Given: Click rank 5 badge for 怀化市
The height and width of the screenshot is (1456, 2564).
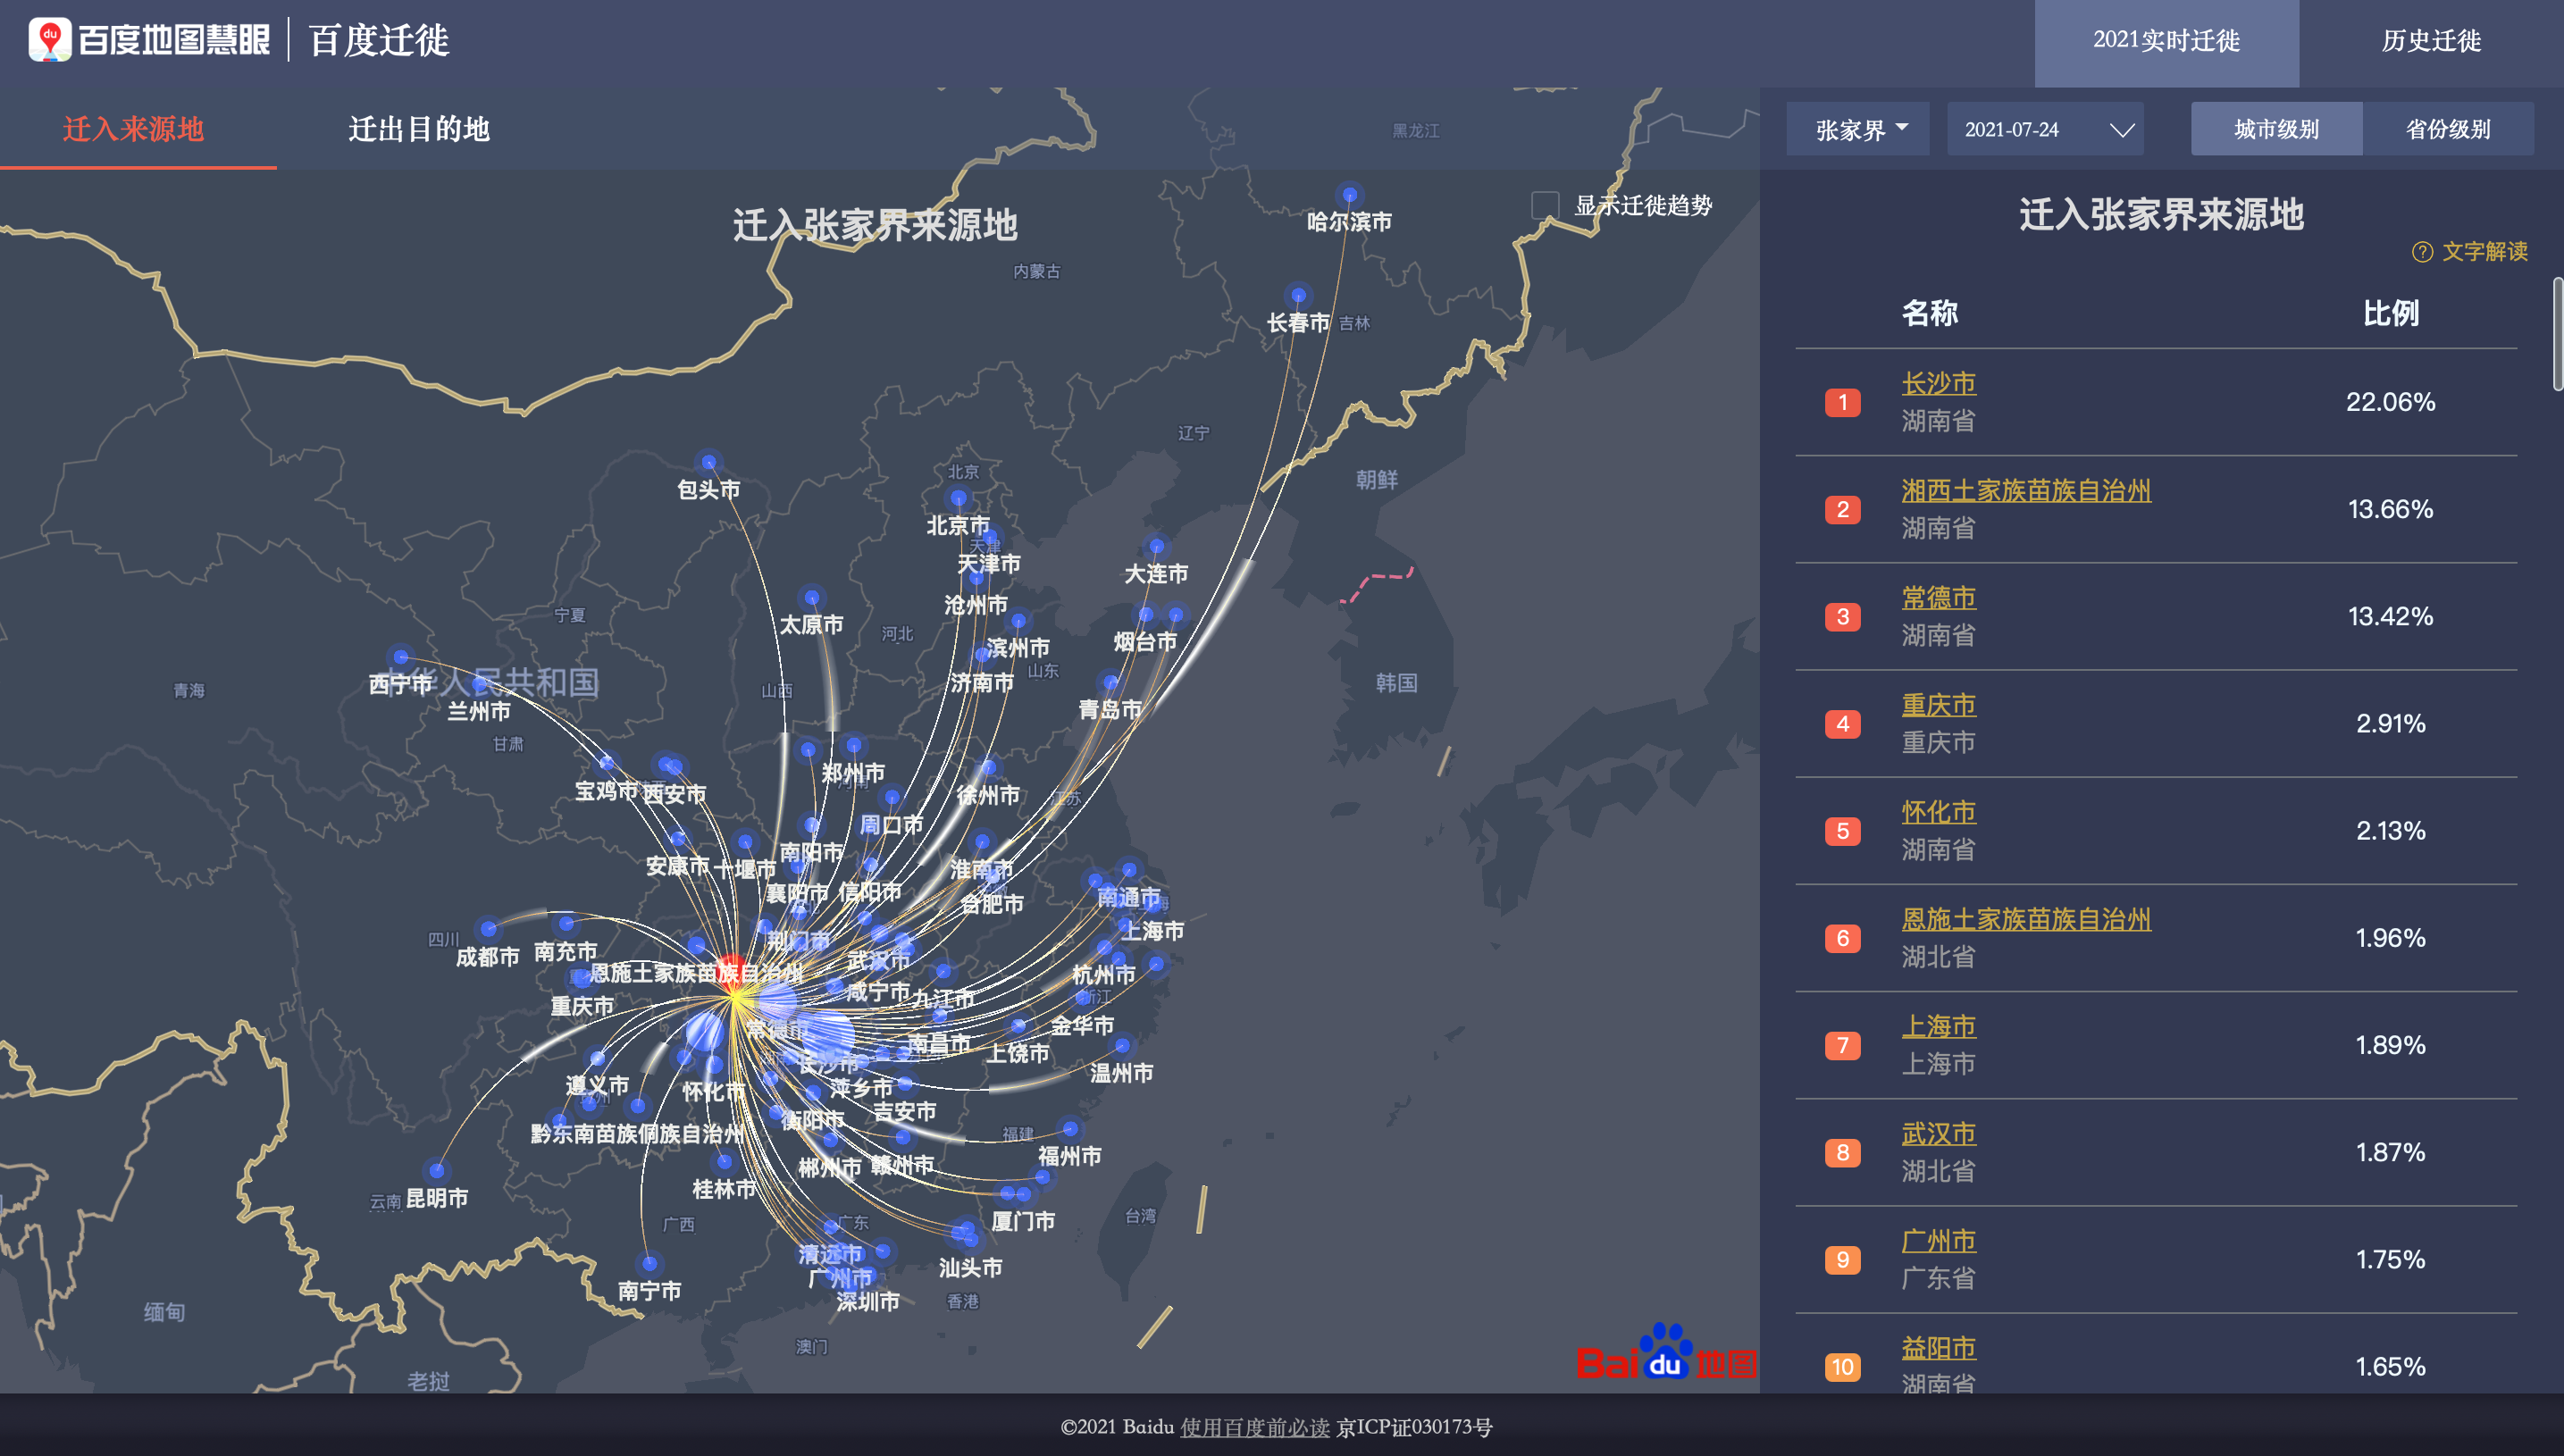Looking at the screenshot, I should (1842, 831).
